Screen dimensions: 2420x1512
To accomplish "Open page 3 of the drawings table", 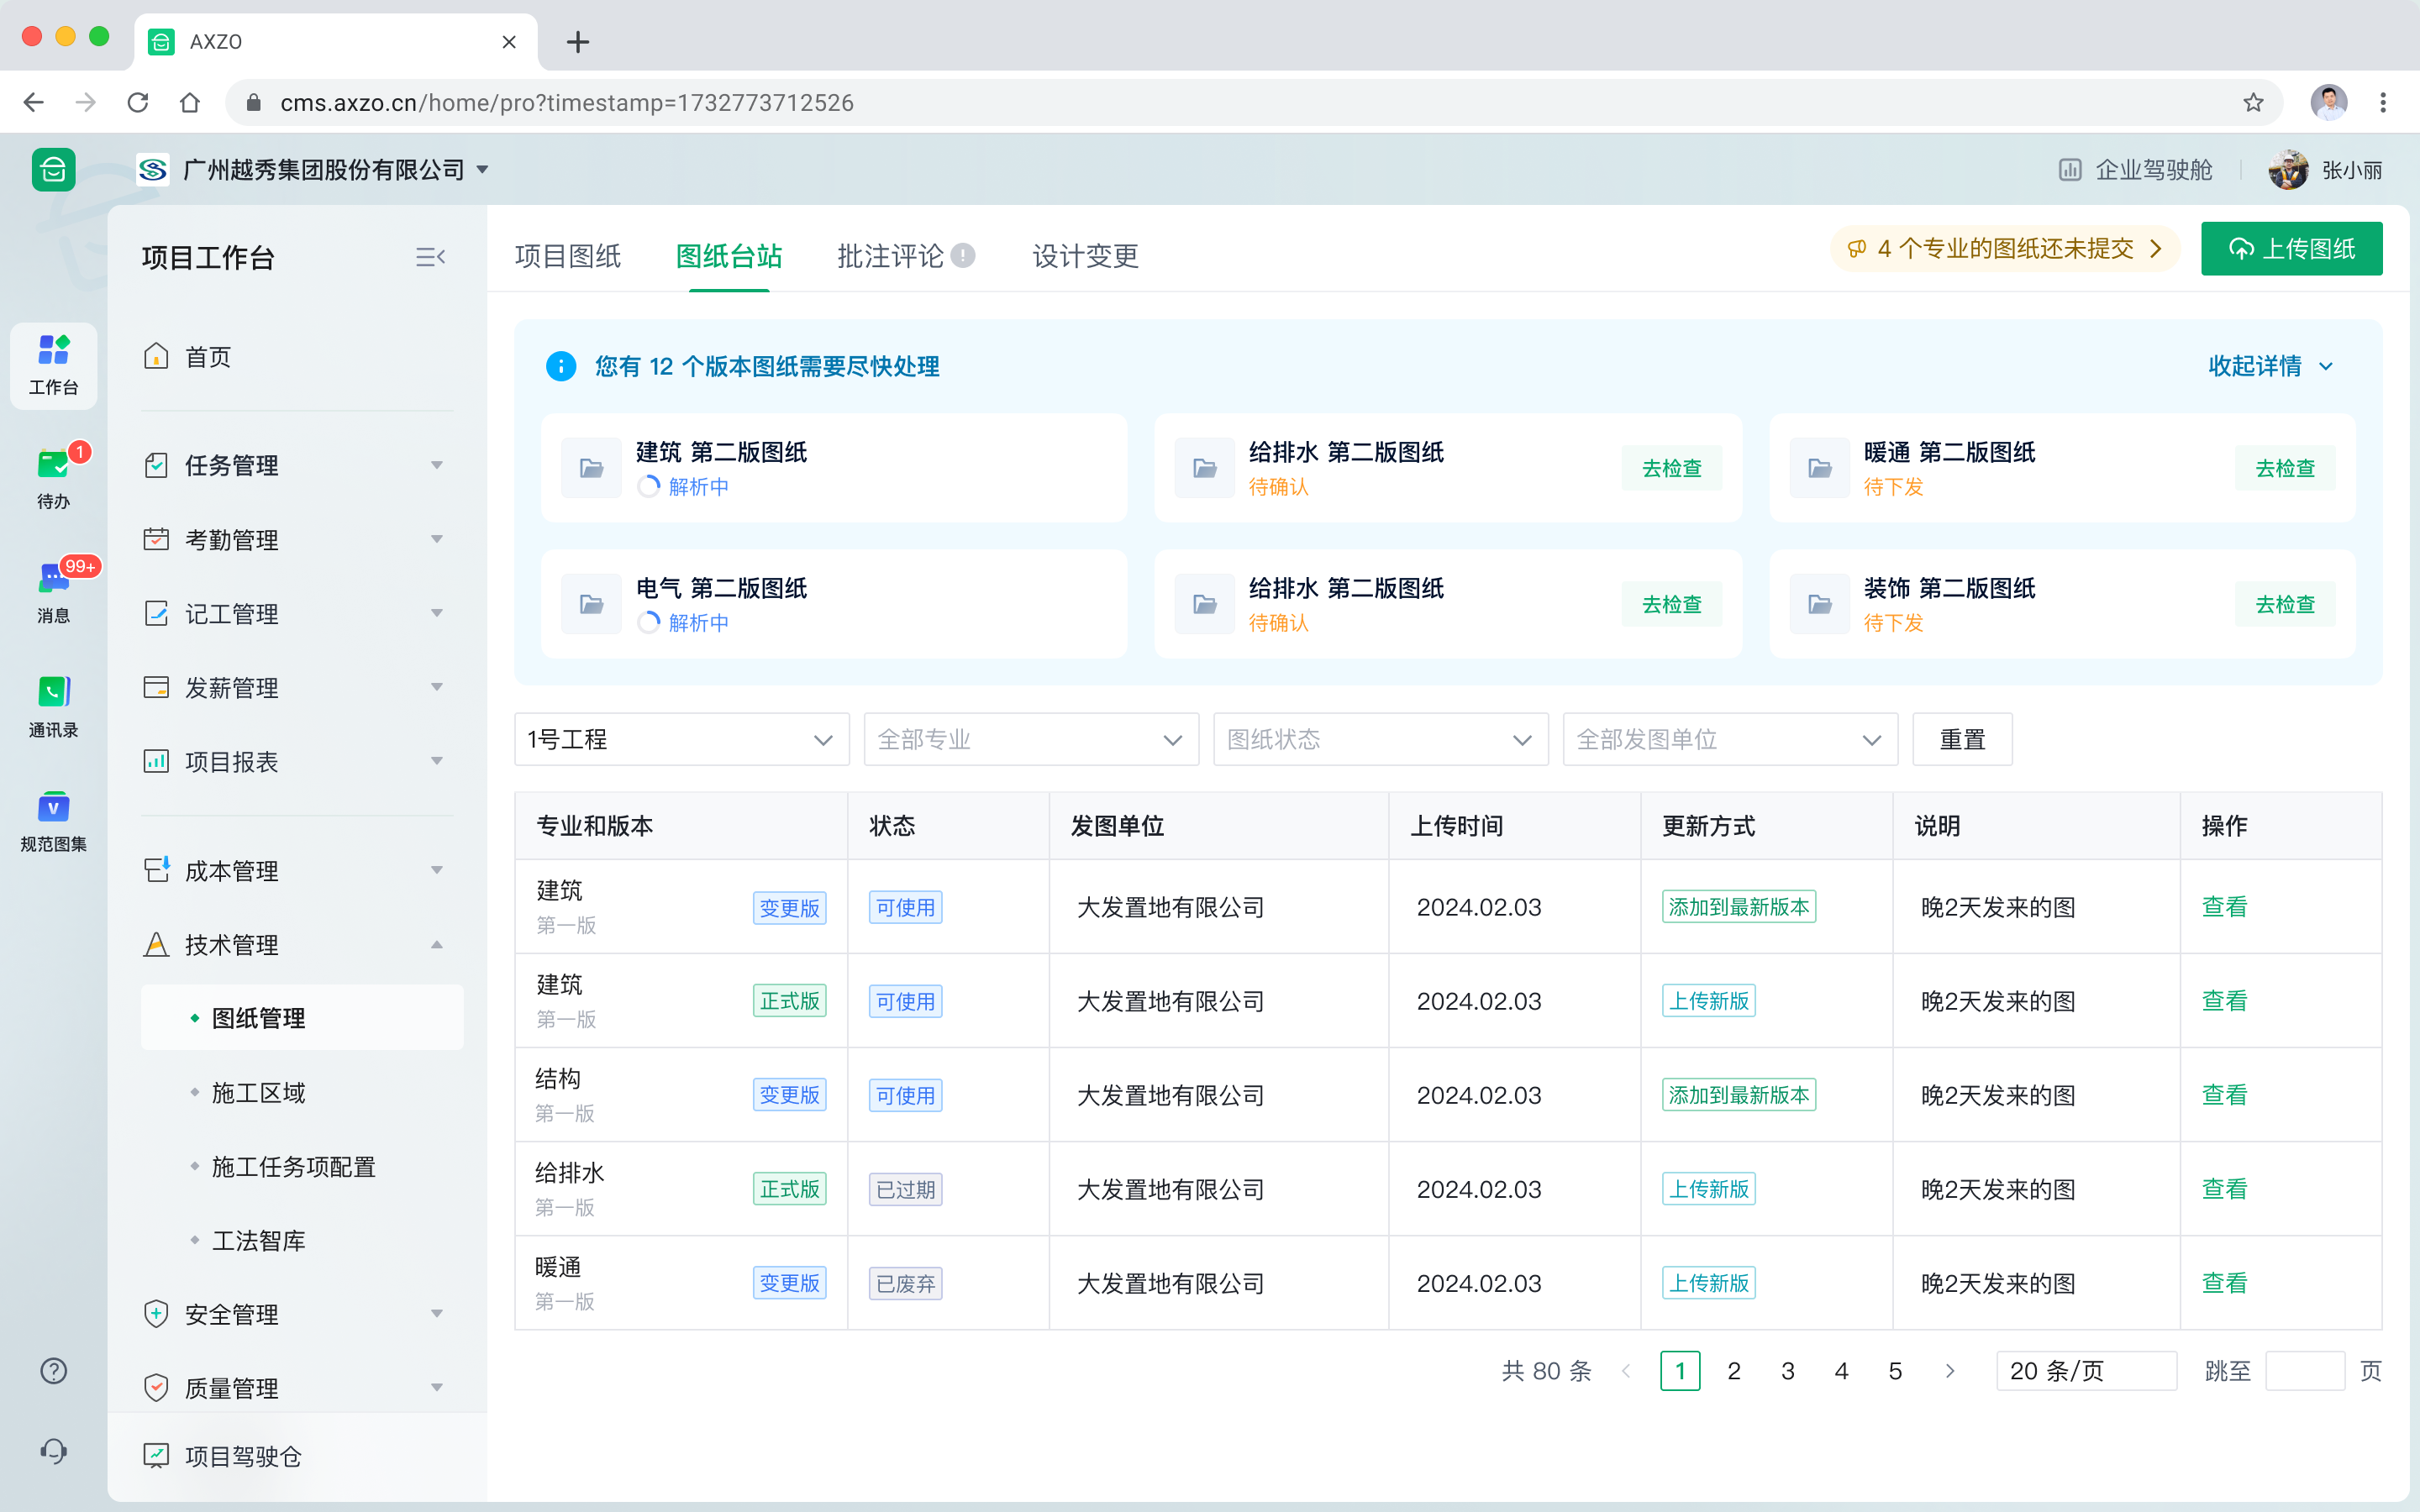I will pyautogui.click(x=1789, y=1371).
